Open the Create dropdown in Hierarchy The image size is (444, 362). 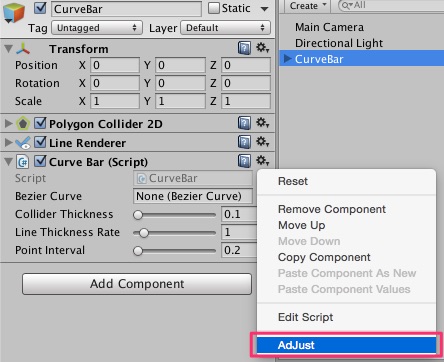pos(306,6)
